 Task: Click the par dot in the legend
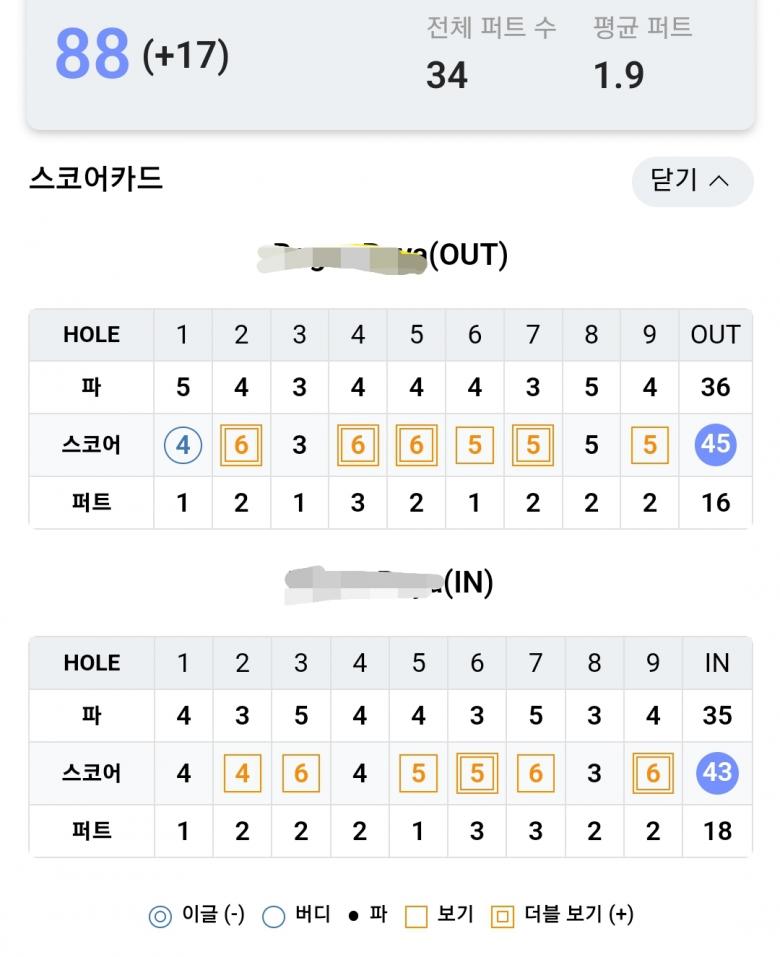[x=353, y=916]
